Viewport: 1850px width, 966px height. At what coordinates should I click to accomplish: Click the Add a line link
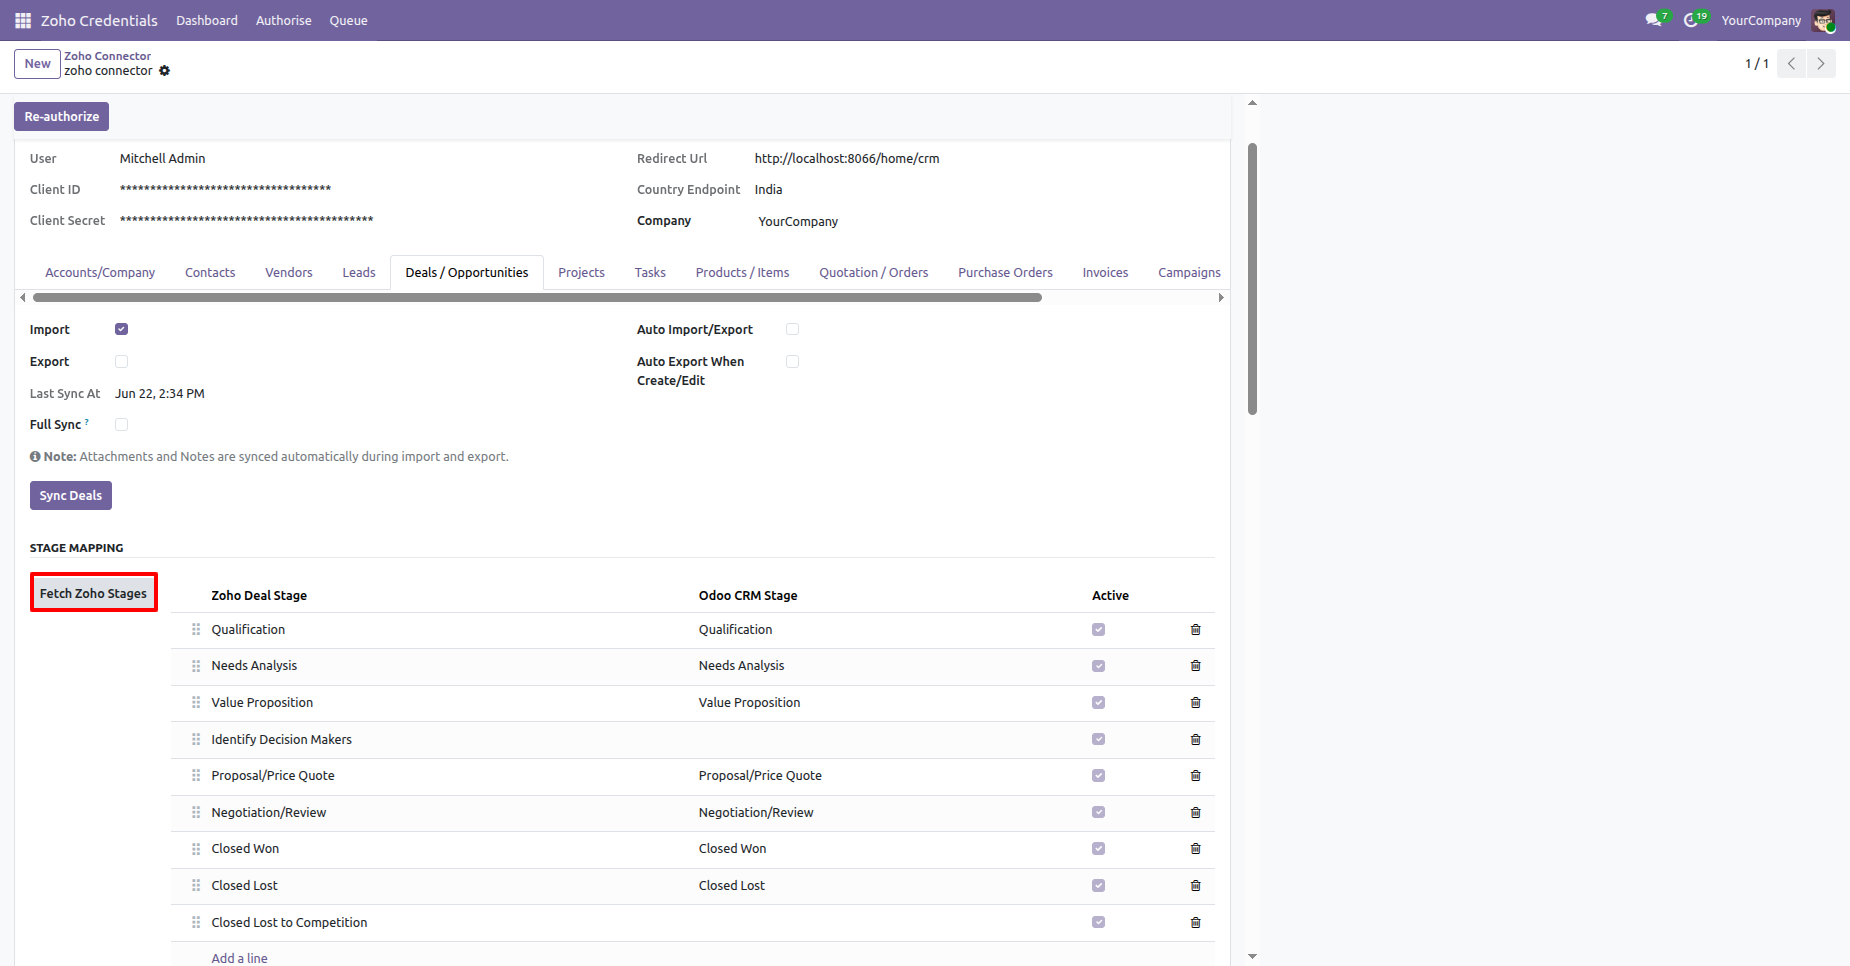coord(239,958)
